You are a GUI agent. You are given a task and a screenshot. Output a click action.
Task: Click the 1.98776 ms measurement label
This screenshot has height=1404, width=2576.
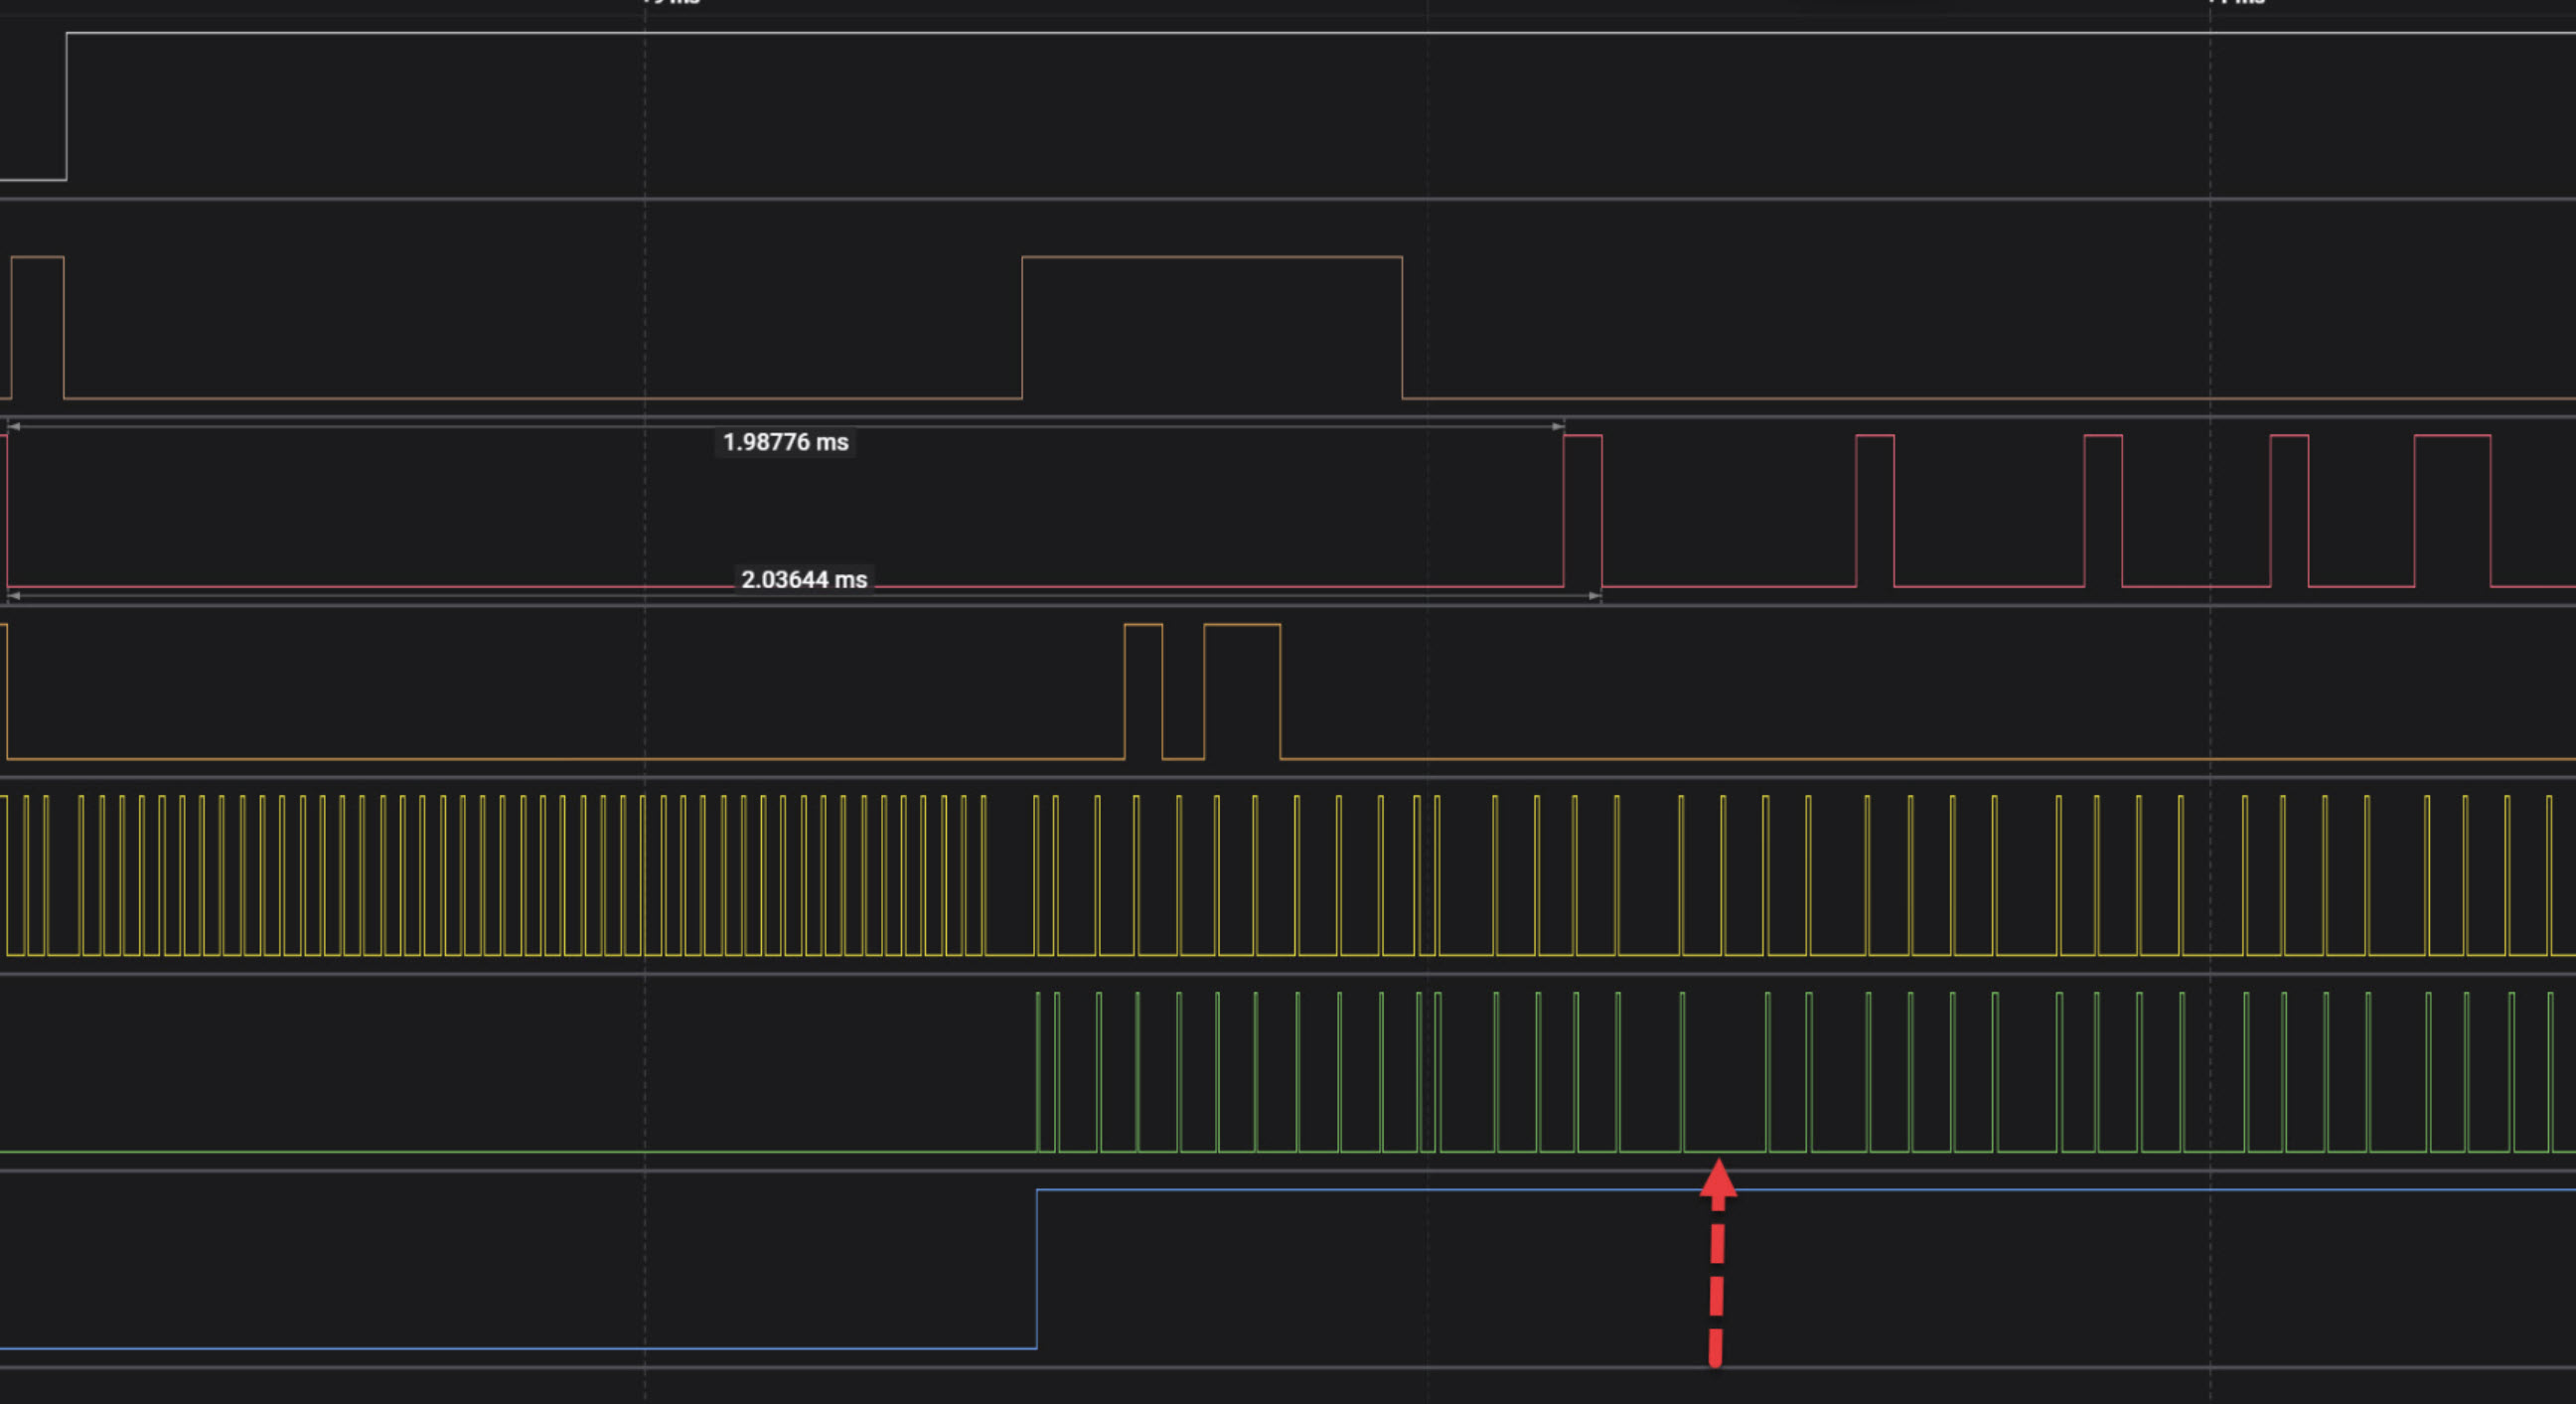(785, 442)
